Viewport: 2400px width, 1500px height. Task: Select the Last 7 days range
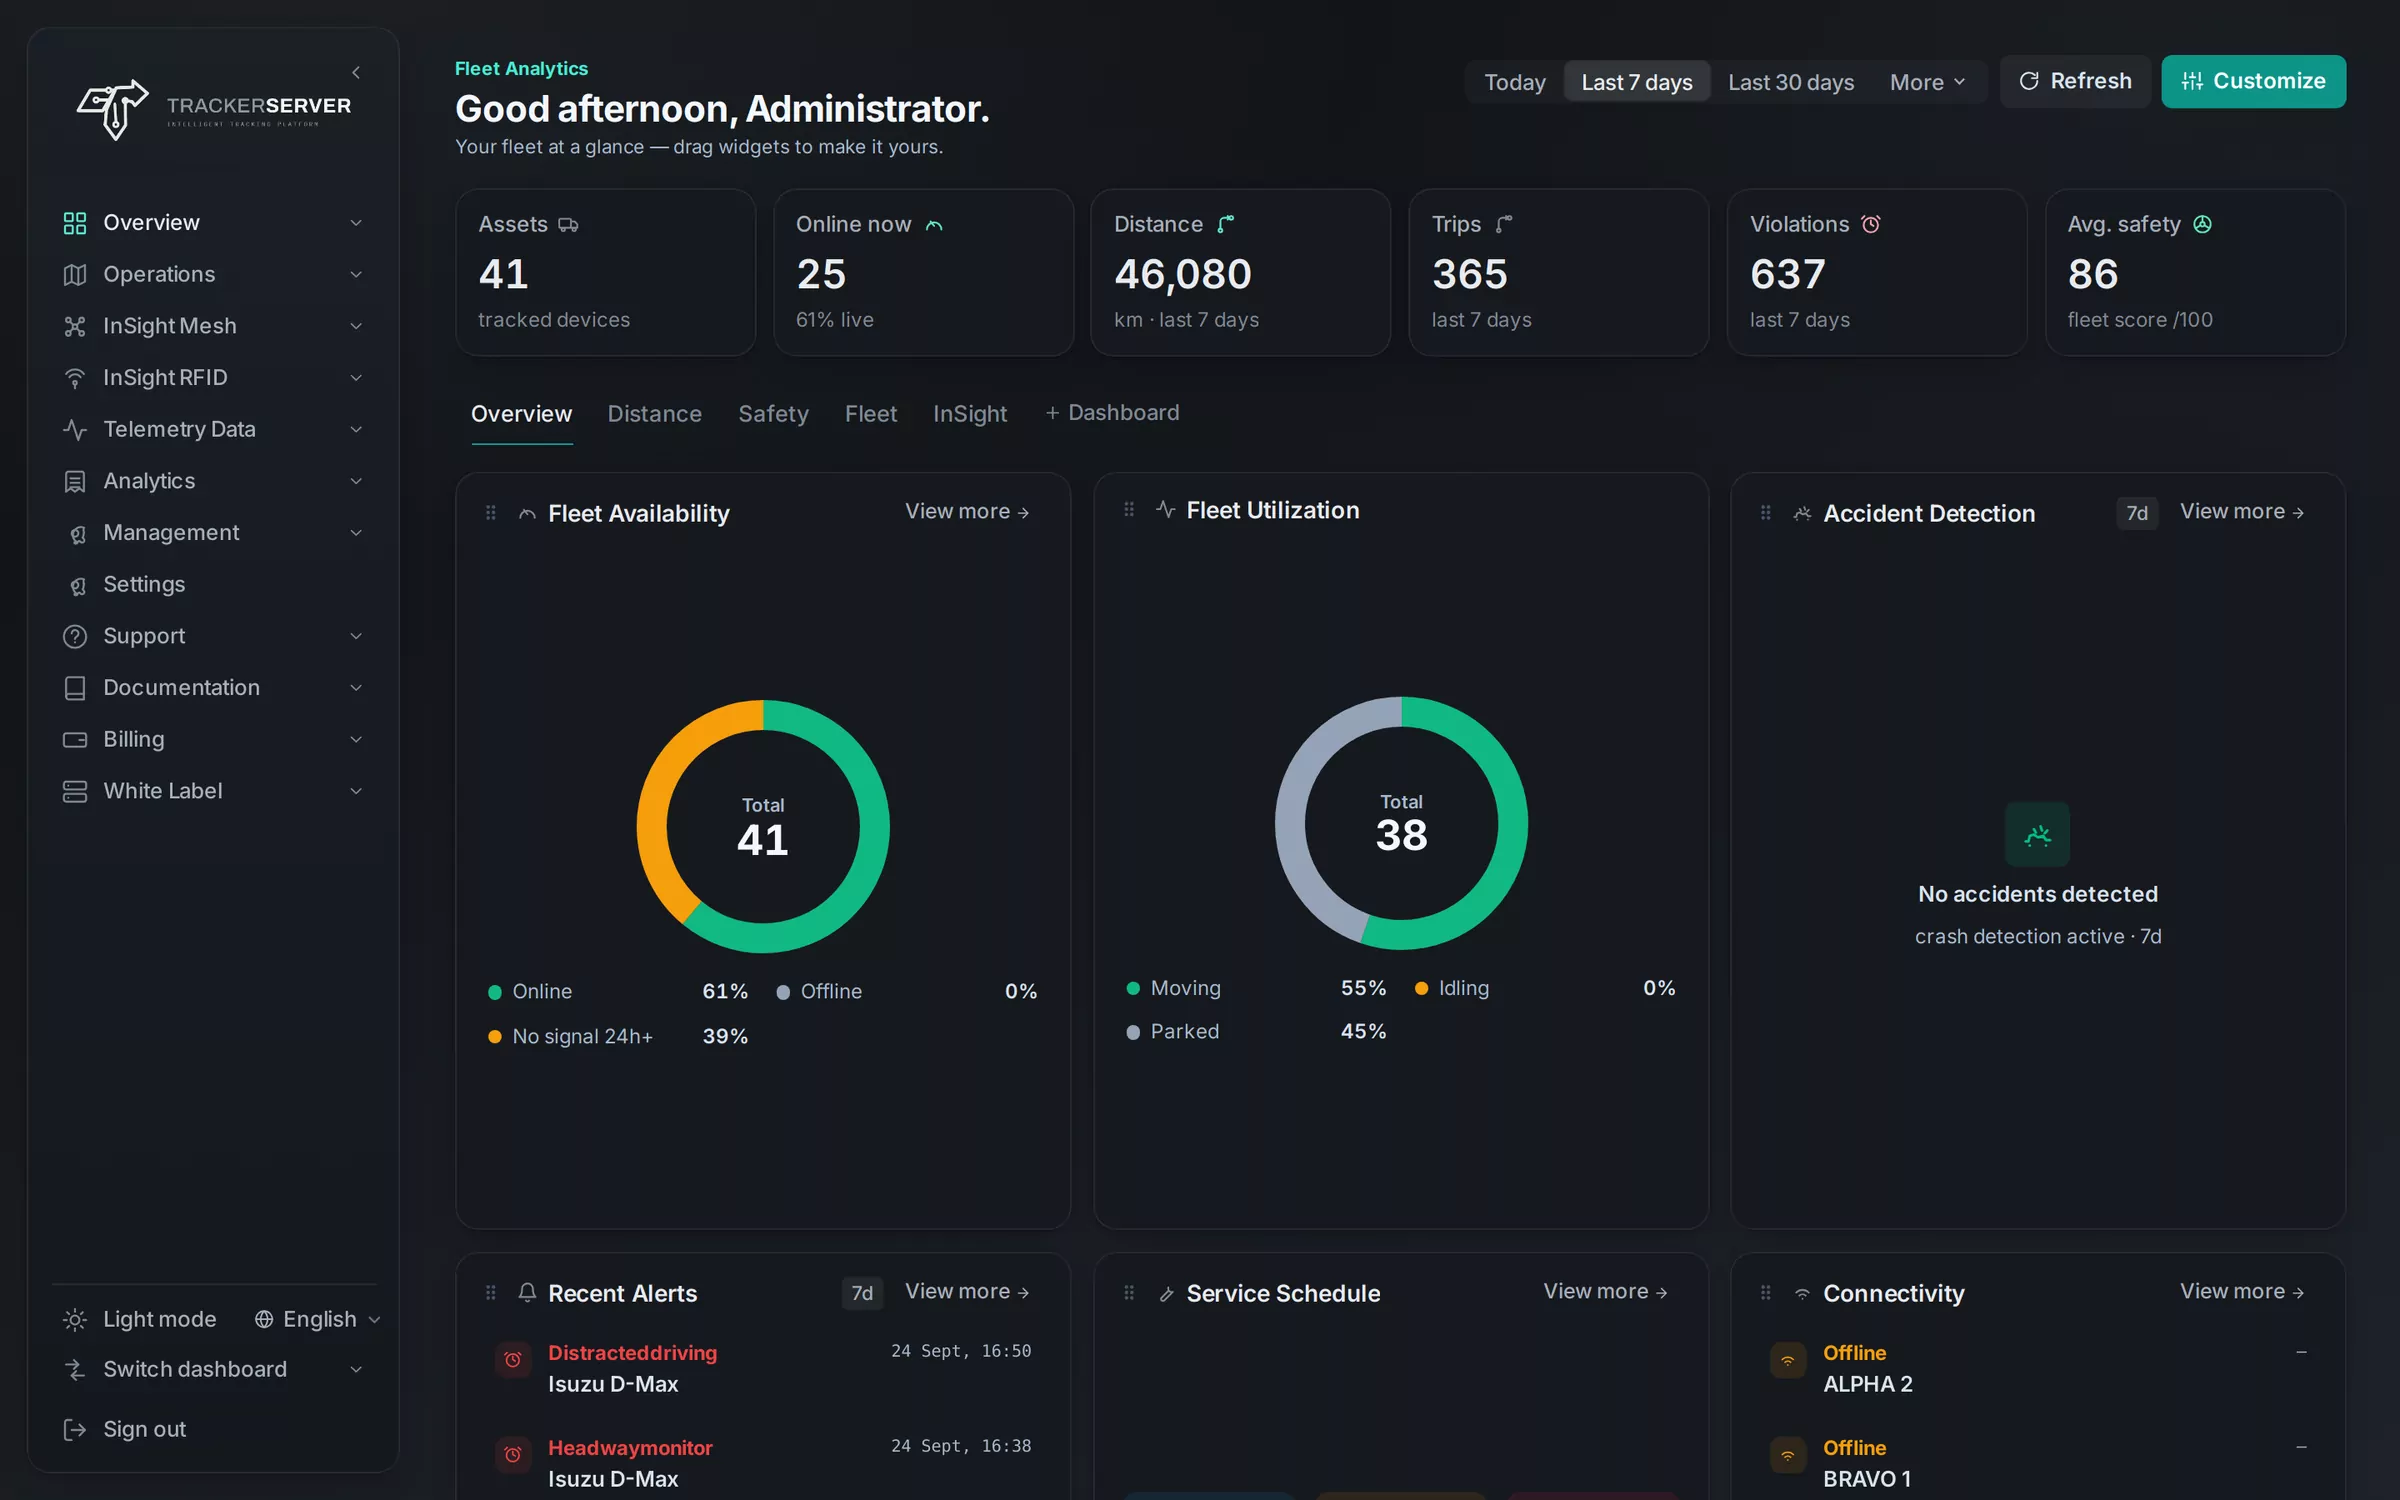1637,82
